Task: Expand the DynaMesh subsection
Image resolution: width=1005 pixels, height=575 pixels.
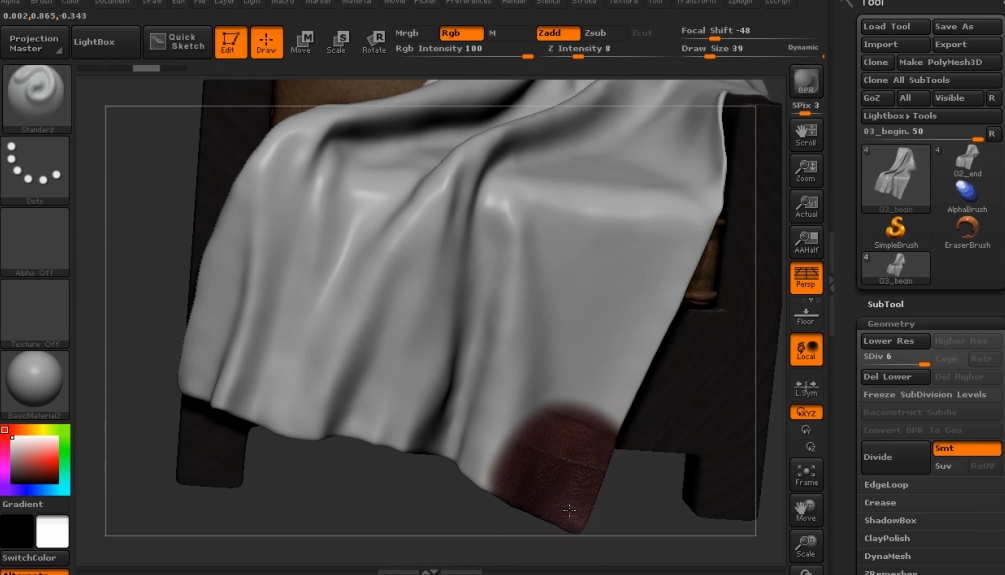Action: pyautogui.click(x=887, y=556)
